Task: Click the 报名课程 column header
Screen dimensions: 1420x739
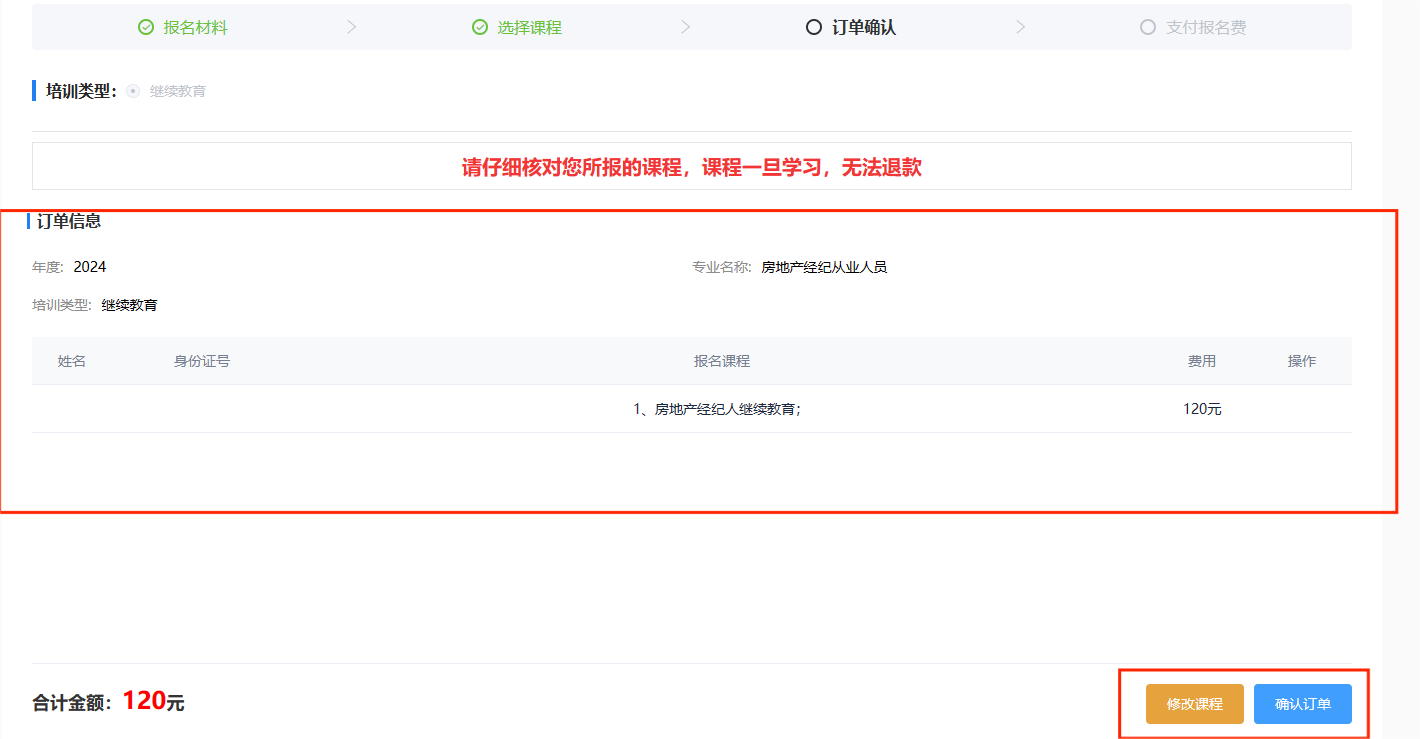Action: (x=722, y=361)
